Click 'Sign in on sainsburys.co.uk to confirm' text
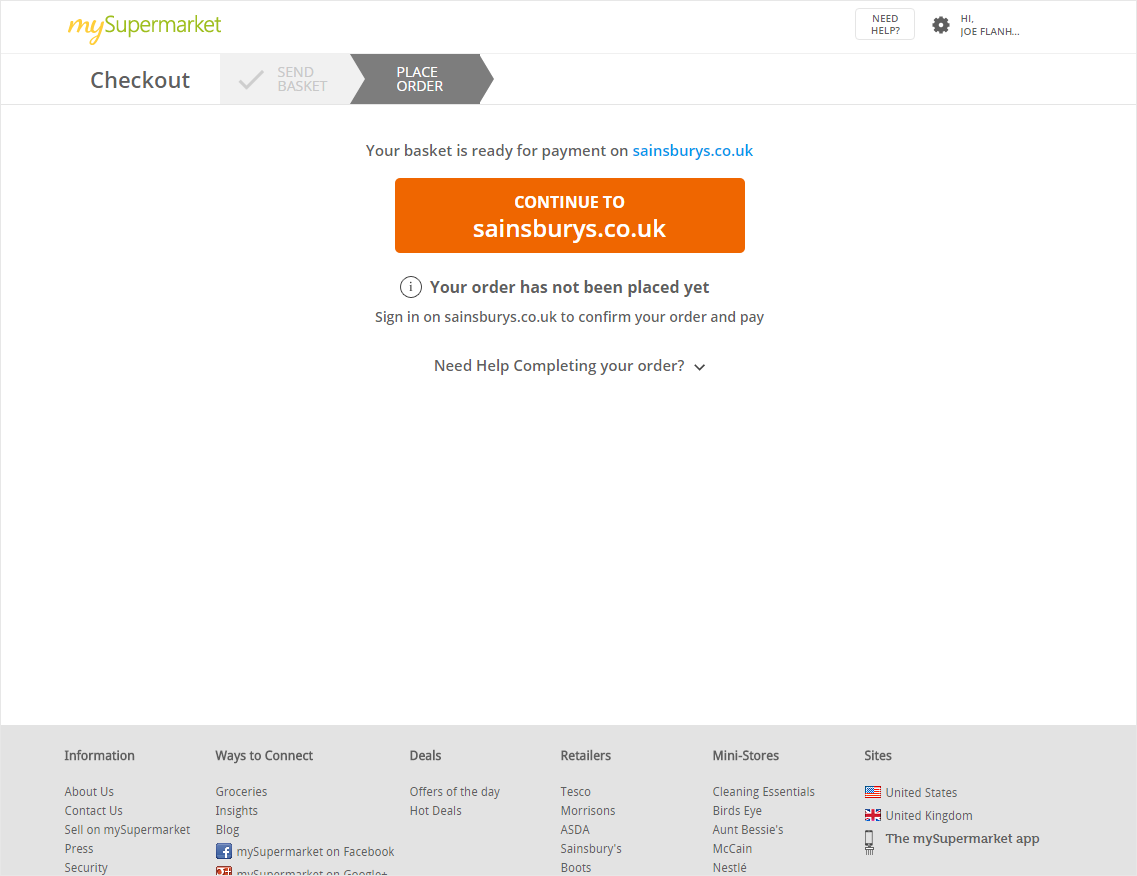 (x=569, y=317)
